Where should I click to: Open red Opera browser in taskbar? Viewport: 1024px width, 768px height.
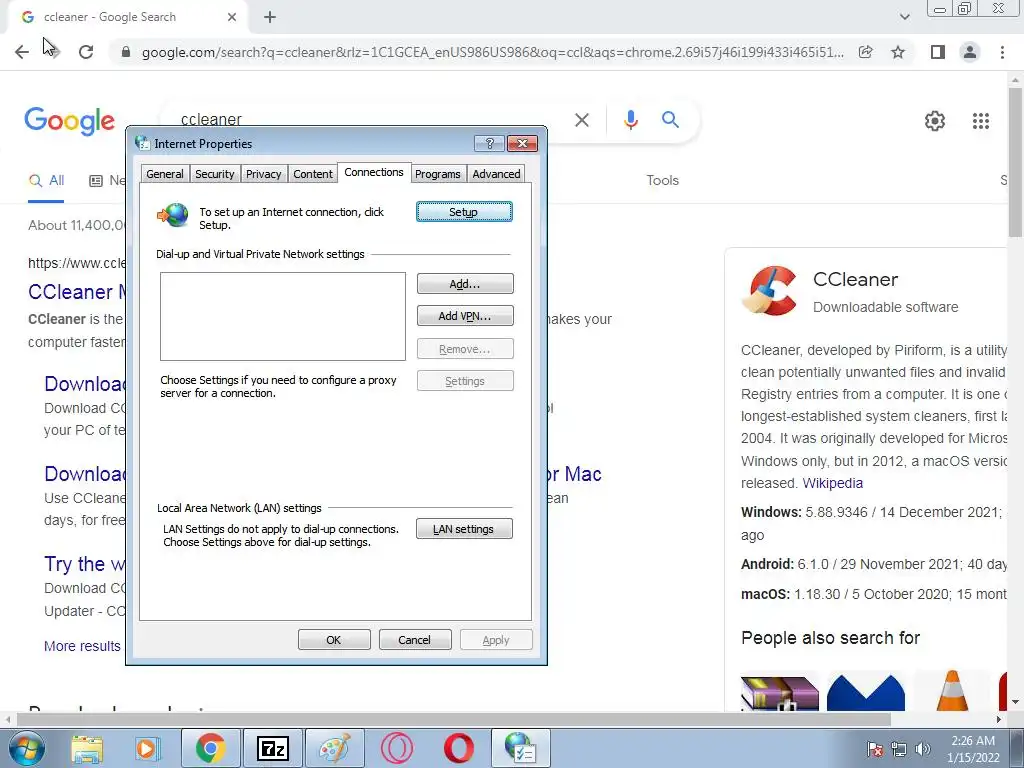tap(458, 748)
